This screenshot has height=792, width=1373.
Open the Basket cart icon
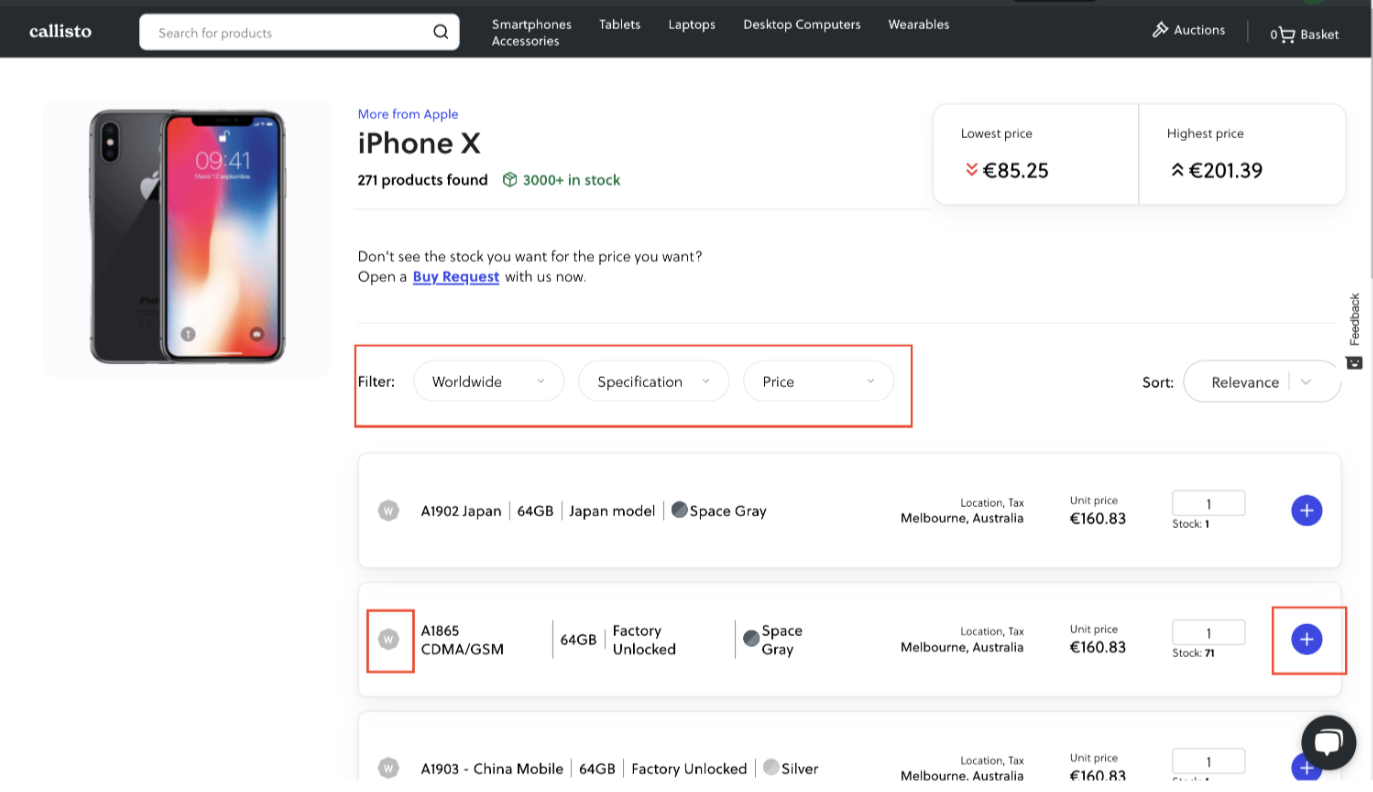click(x=1287, y=34)
